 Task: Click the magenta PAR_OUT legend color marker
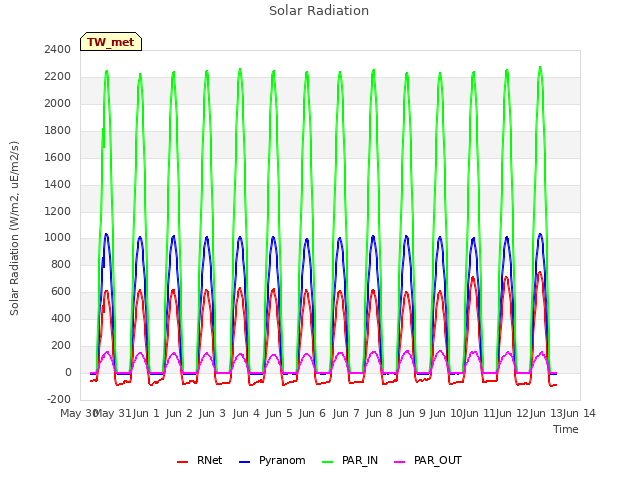pos(400,462)
